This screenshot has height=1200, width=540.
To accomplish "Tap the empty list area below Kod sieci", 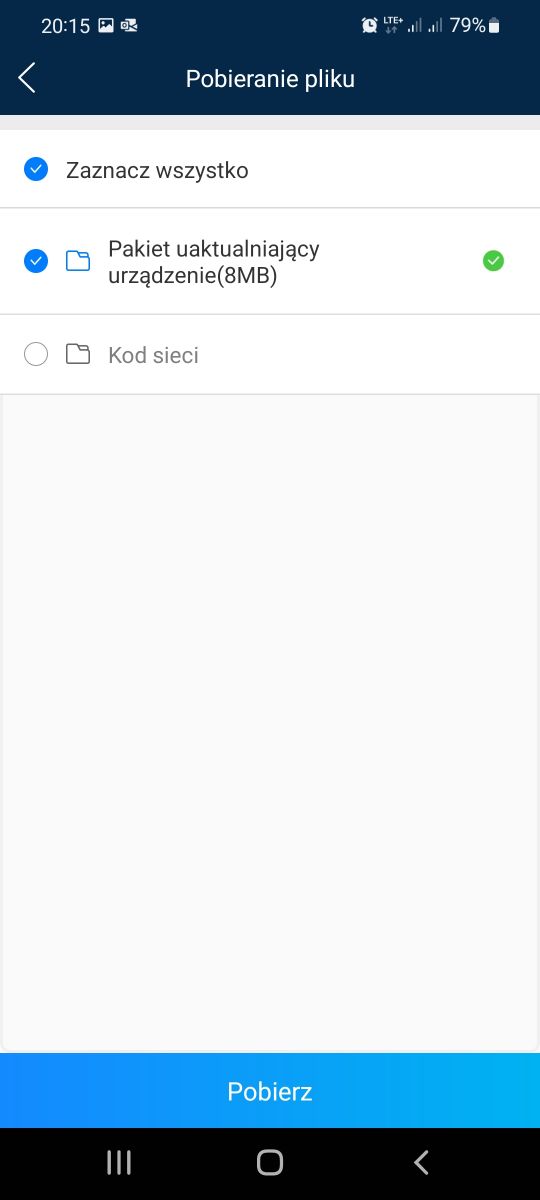I will [270, 722].
